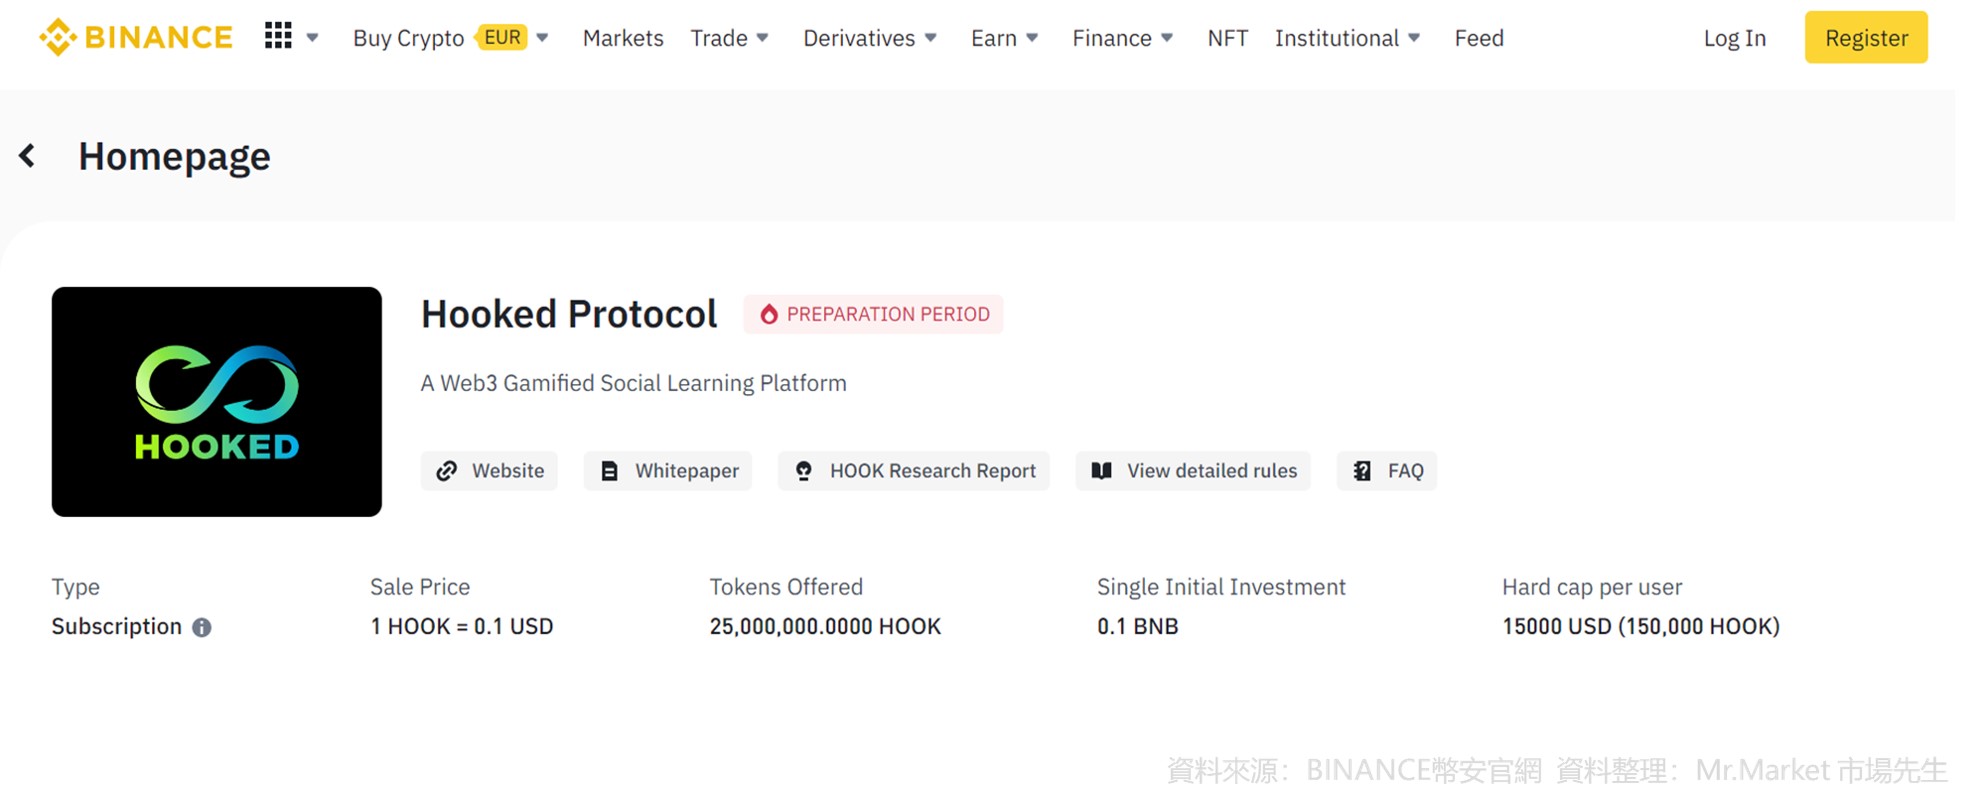Select "1 HOOK = 0.1 USD" price
The image size is (1986, 804).
pos(462,626)
